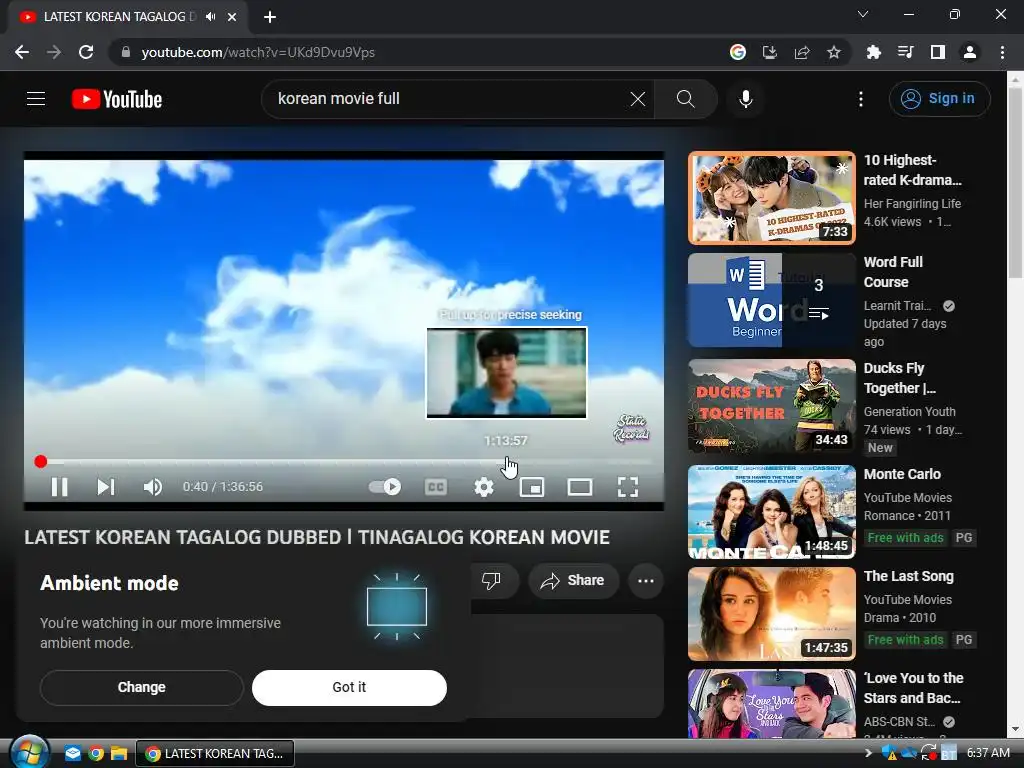
Task: Seek on the video progress bar
Action: [x=344, y=462]
